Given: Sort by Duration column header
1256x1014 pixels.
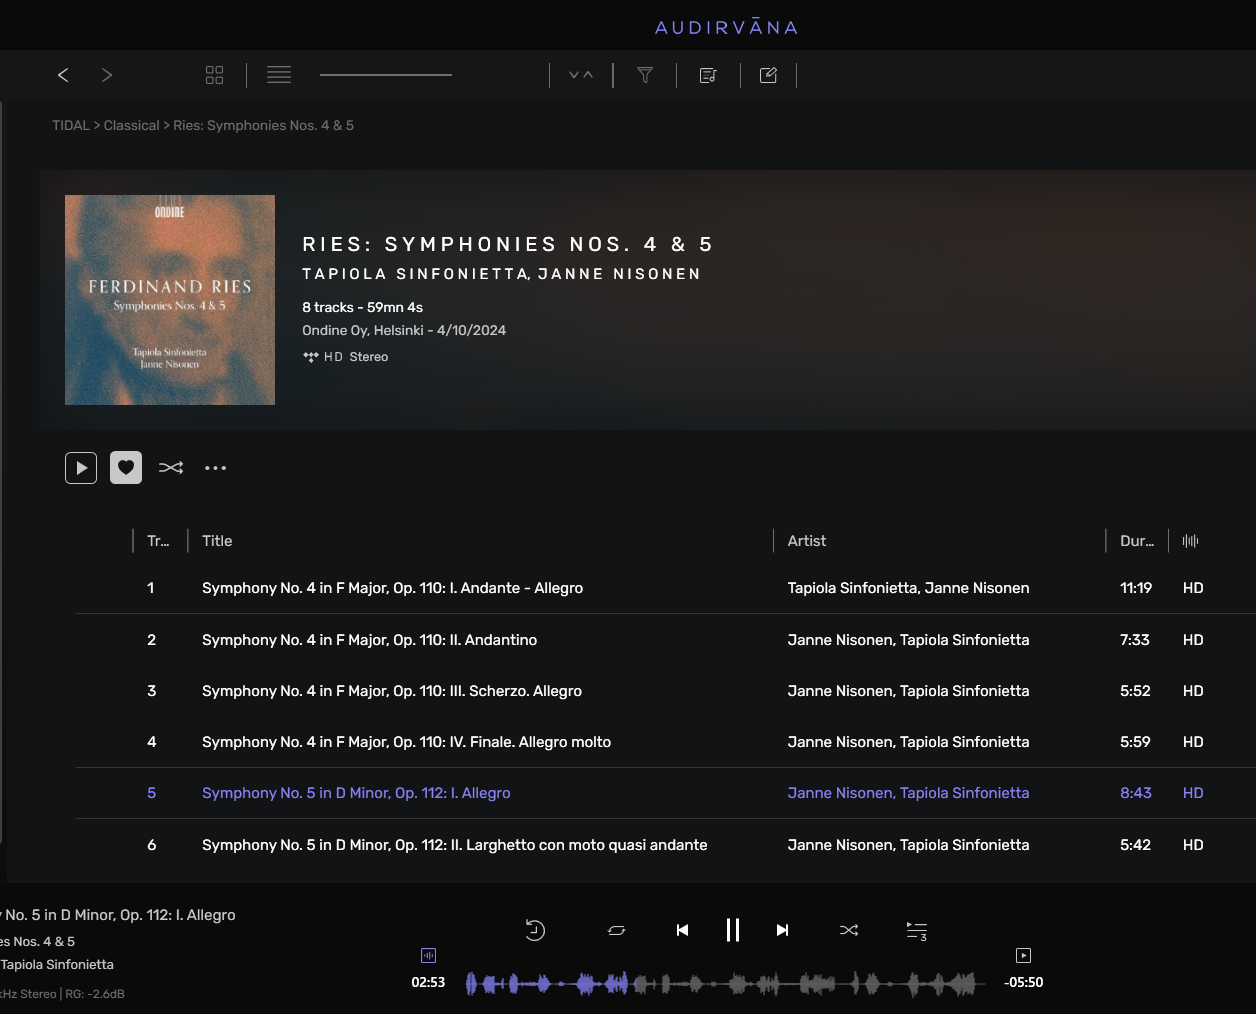Looking at the screenshot, I should [x=1137, y=541].
